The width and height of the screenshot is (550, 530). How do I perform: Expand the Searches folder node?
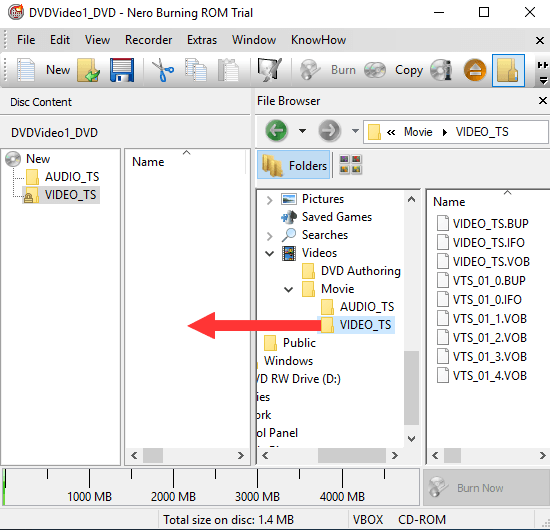coord(269,236)
